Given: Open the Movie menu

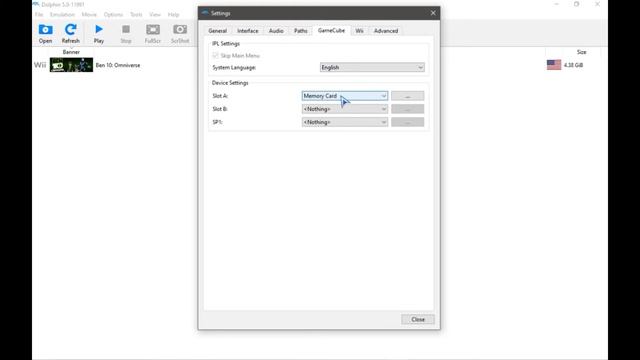Looking at the screenshot, I should (89, 15).
